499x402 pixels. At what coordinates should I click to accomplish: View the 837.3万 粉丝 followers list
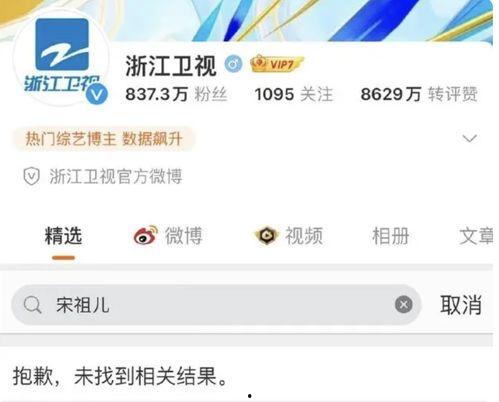(x=176, y=94)
